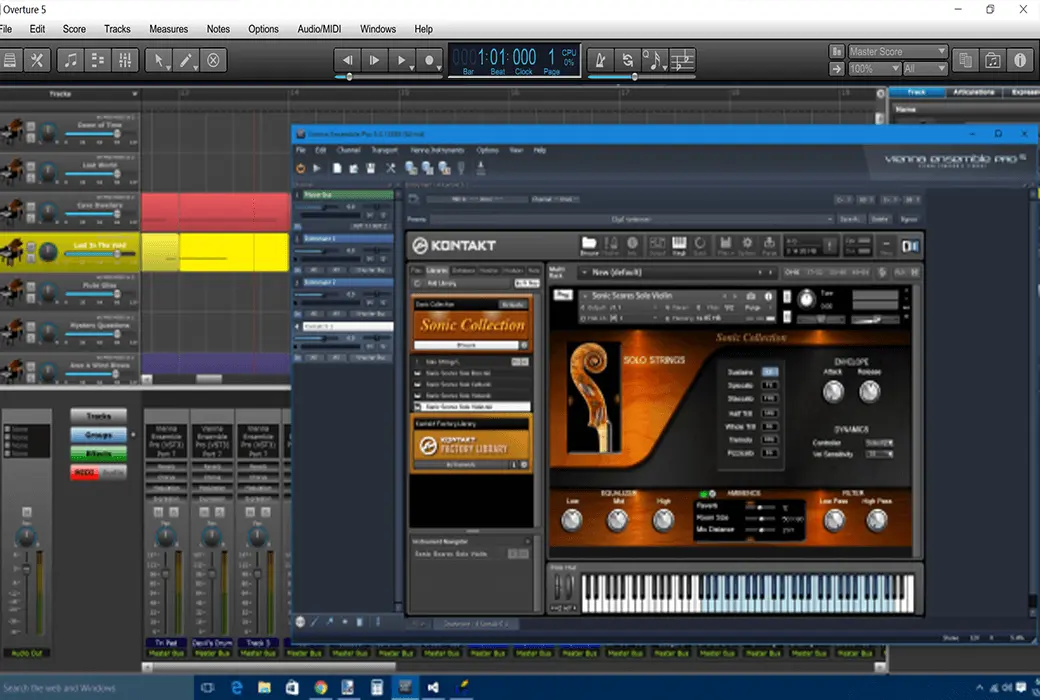Open Kontakt Browse folder icon
The width and height of the screenshot is (1040, 700).
pyautogui.click(x=589, y=245)
